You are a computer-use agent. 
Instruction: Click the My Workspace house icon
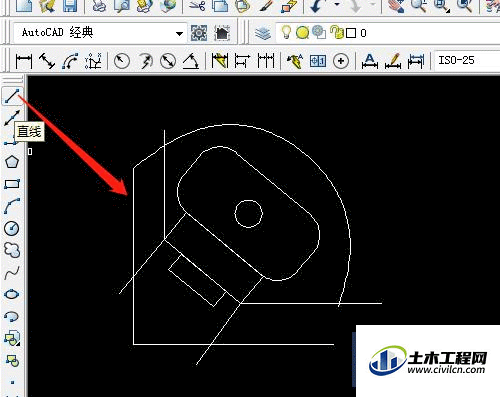[x=222, y=33]
